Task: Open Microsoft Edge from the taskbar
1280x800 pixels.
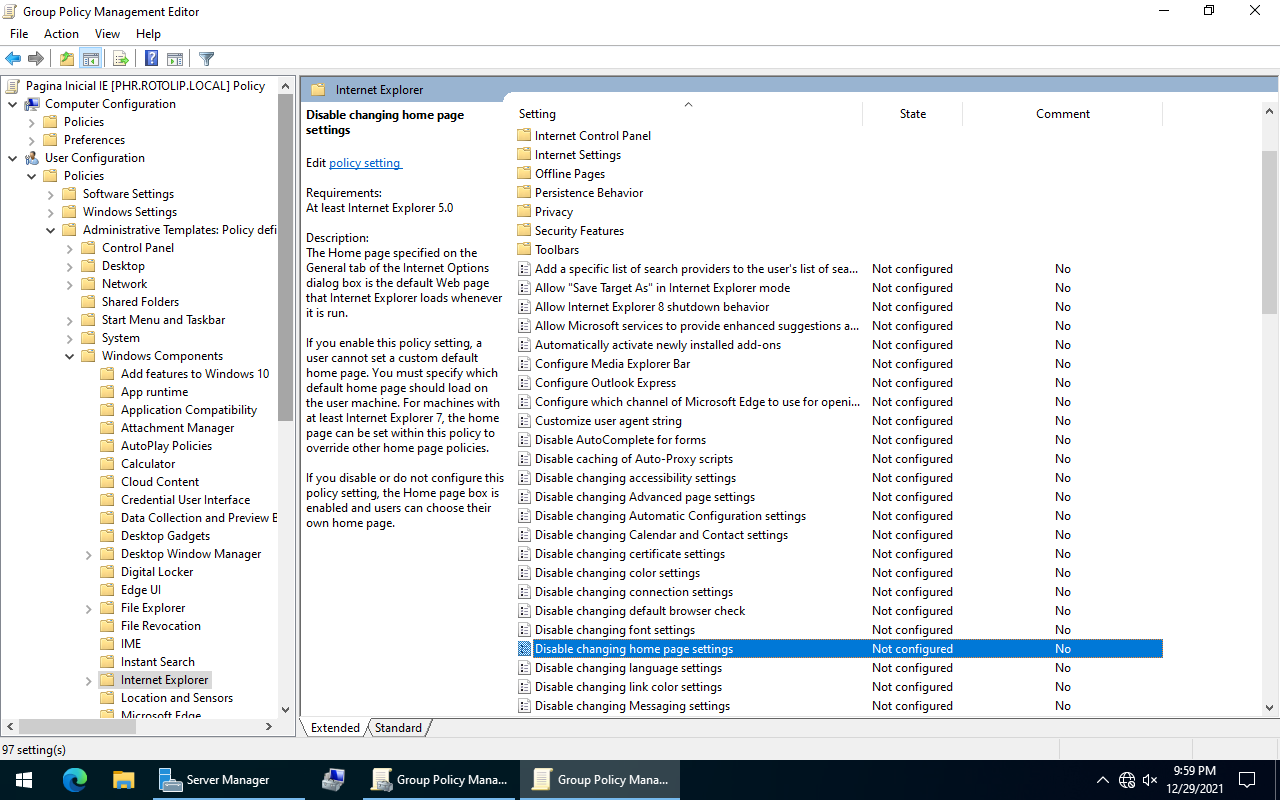Action: [x=75, y=780]
